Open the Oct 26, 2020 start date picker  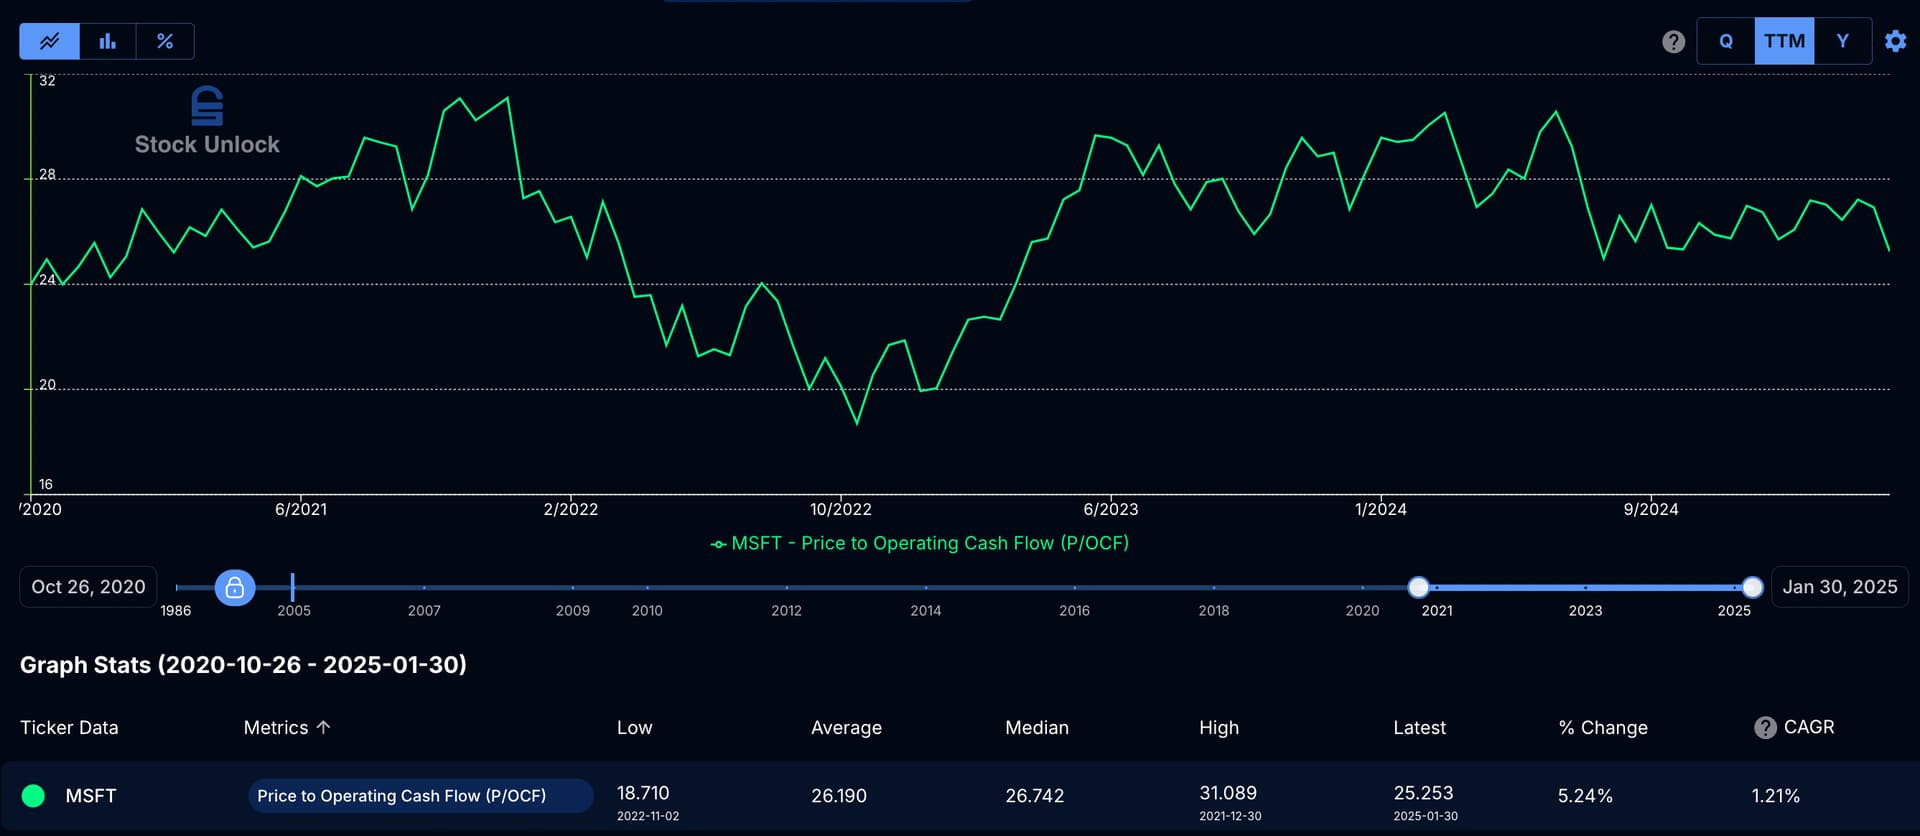click(x=88, y=587)
